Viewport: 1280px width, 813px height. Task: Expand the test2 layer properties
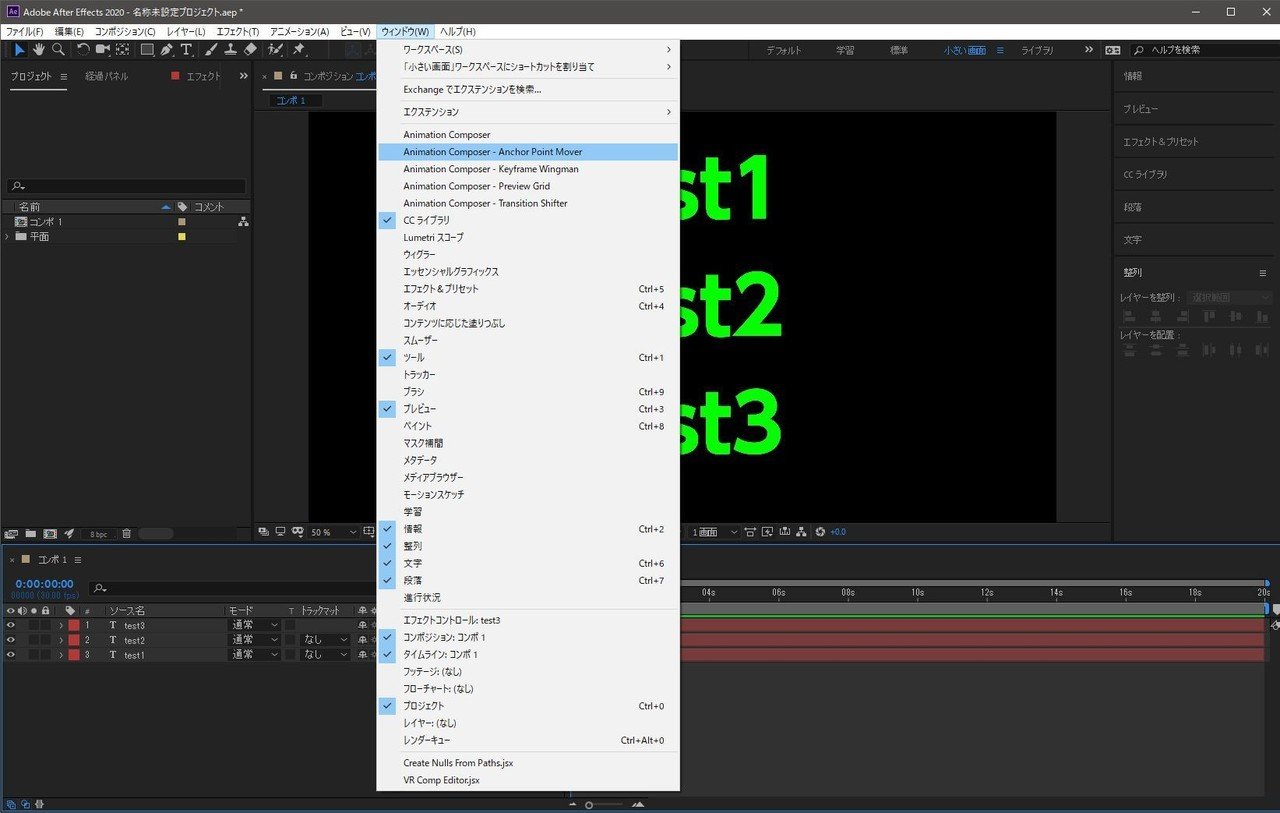pos(60,640)
